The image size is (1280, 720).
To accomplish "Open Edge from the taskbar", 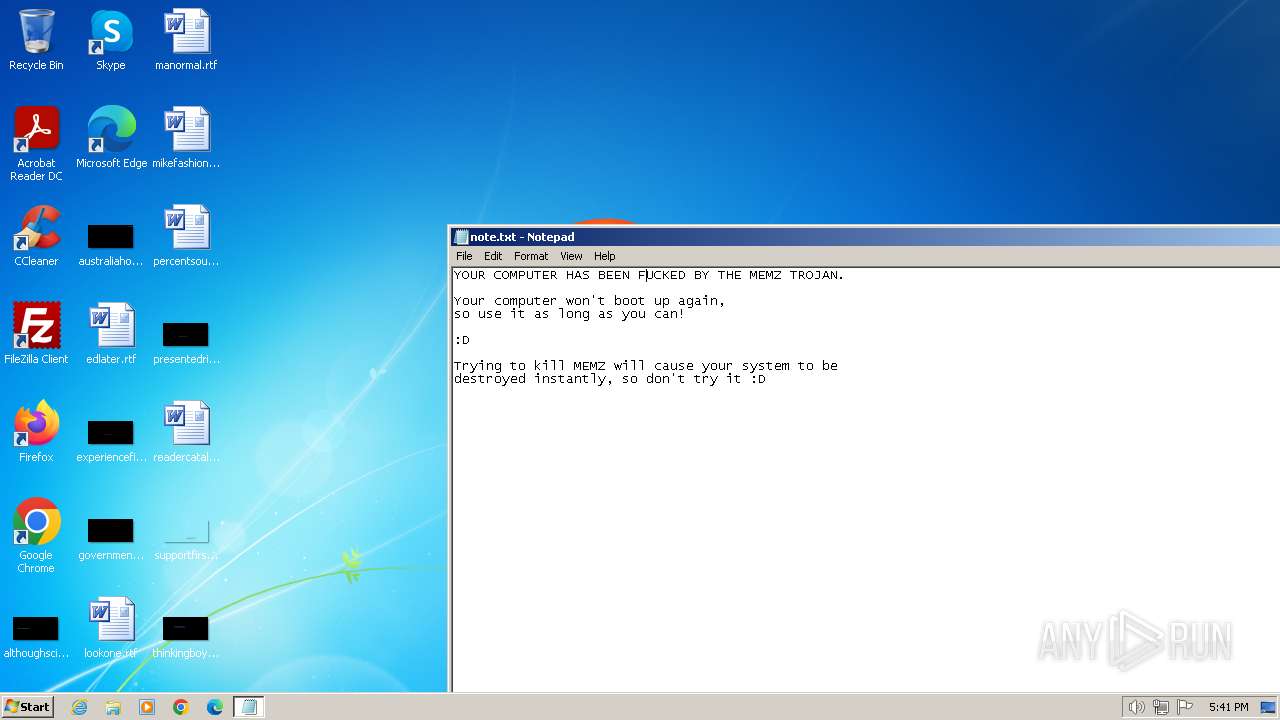I will point(215,707).
